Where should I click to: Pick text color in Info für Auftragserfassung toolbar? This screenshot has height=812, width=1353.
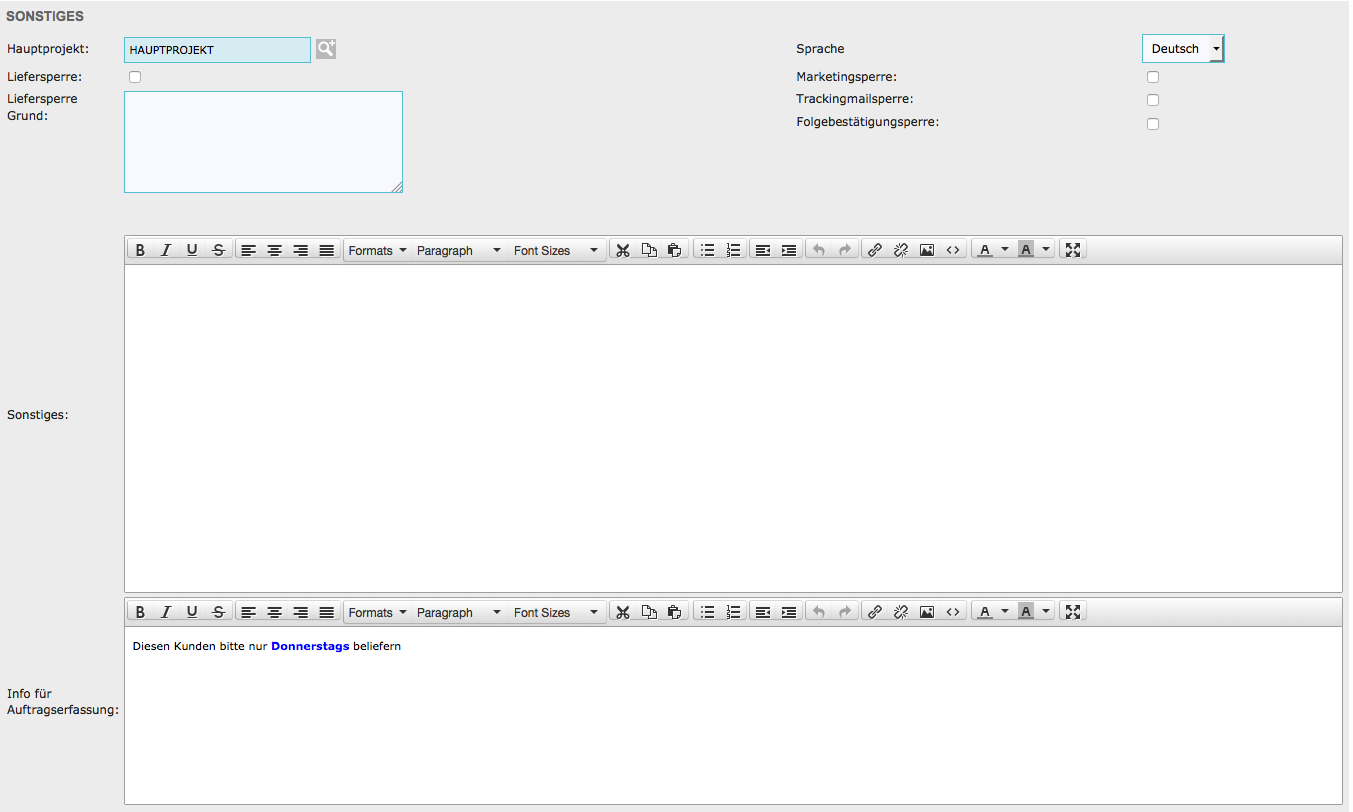coord(985,612)
